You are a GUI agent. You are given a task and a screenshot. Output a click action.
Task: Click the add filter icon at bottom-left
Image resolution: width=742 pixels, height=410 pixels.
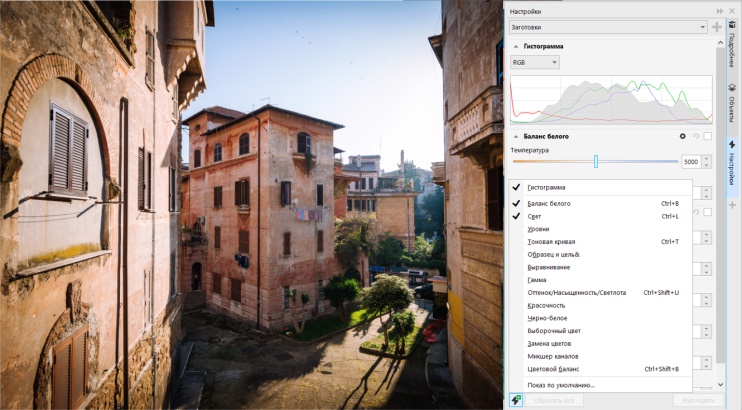[x=514, y=399]
